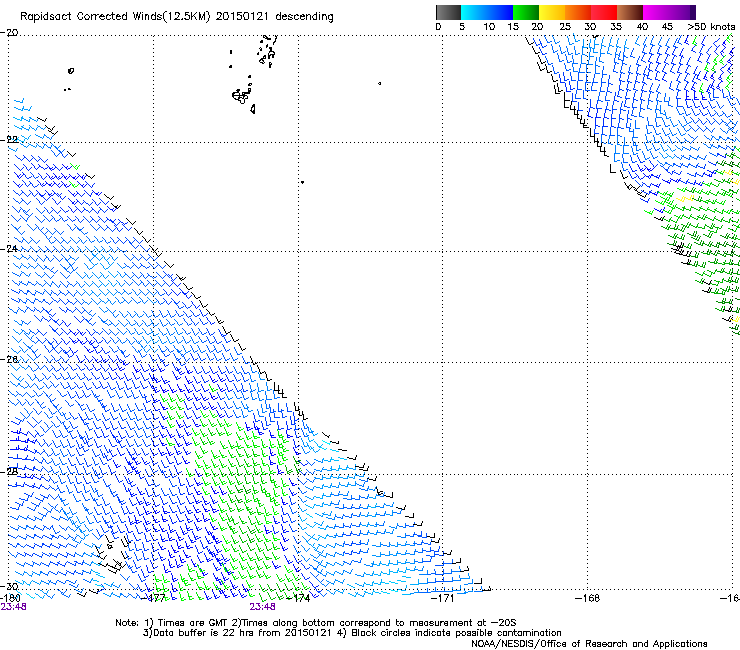Click the '-171' longitude axis label
Image resolution: width=740 pixels, height=650 pixels.
(442, 598)
